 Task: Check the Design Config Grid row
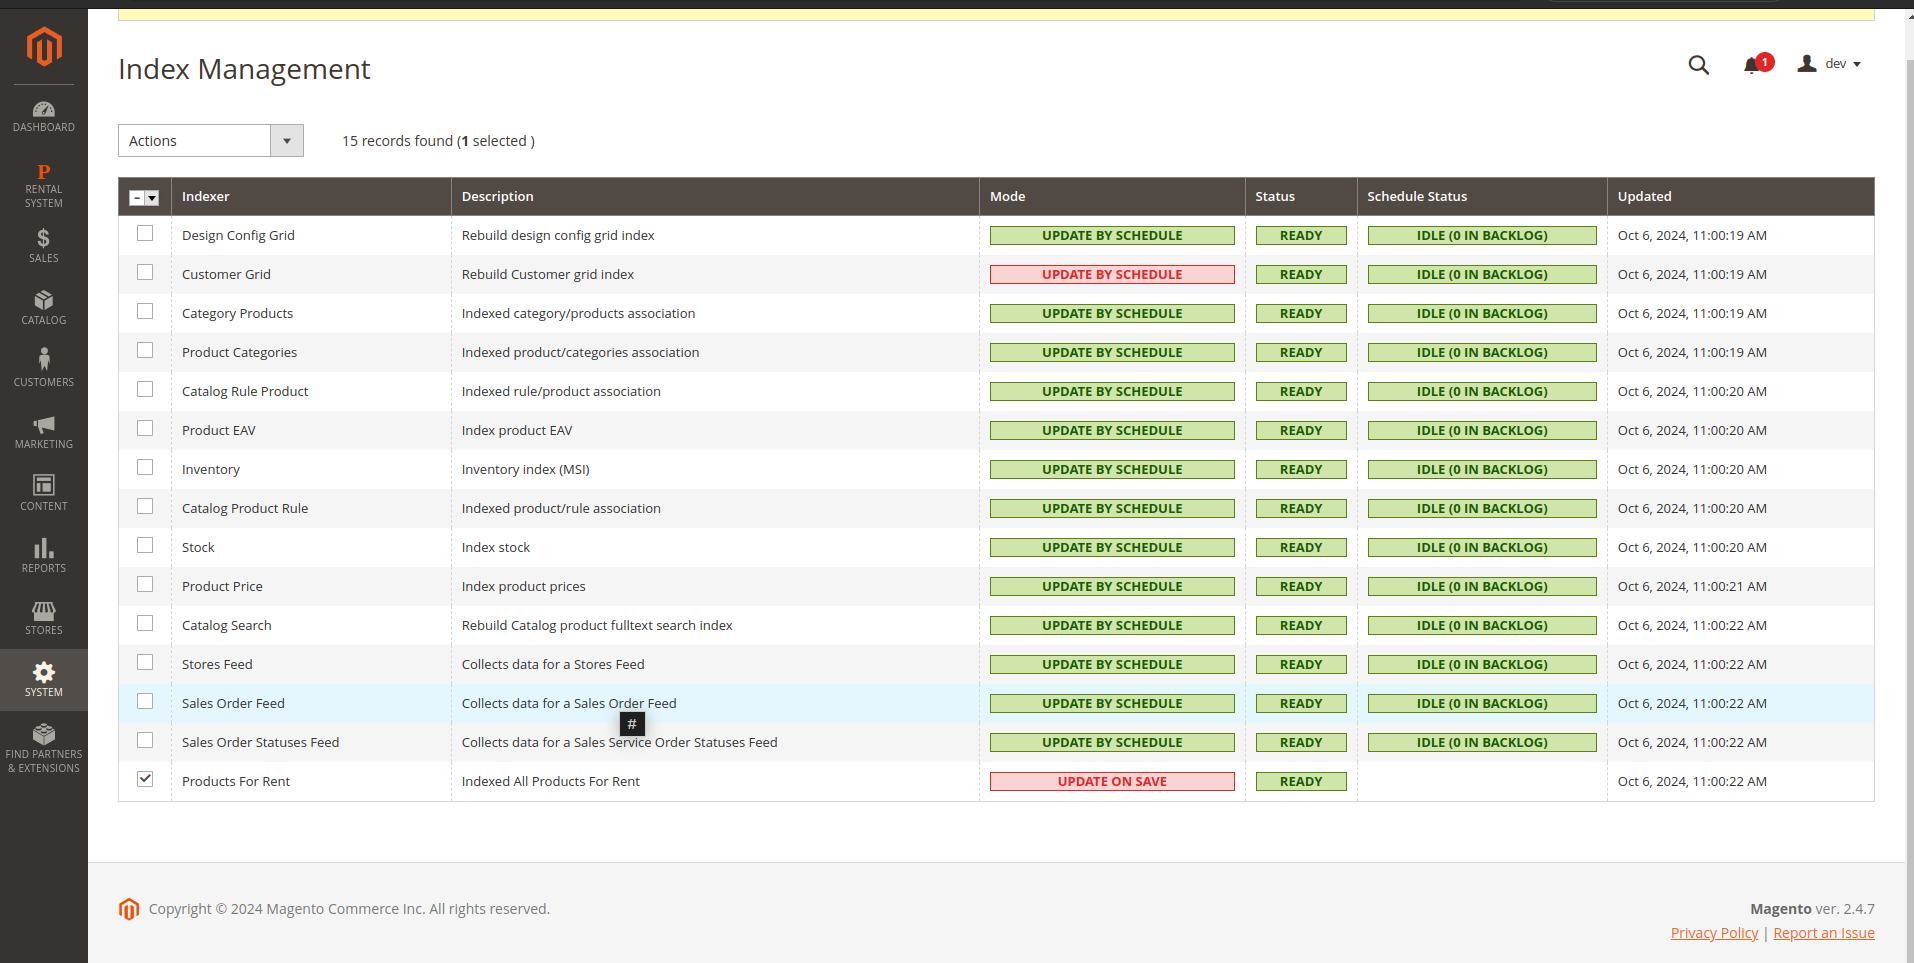click(145, 233)
